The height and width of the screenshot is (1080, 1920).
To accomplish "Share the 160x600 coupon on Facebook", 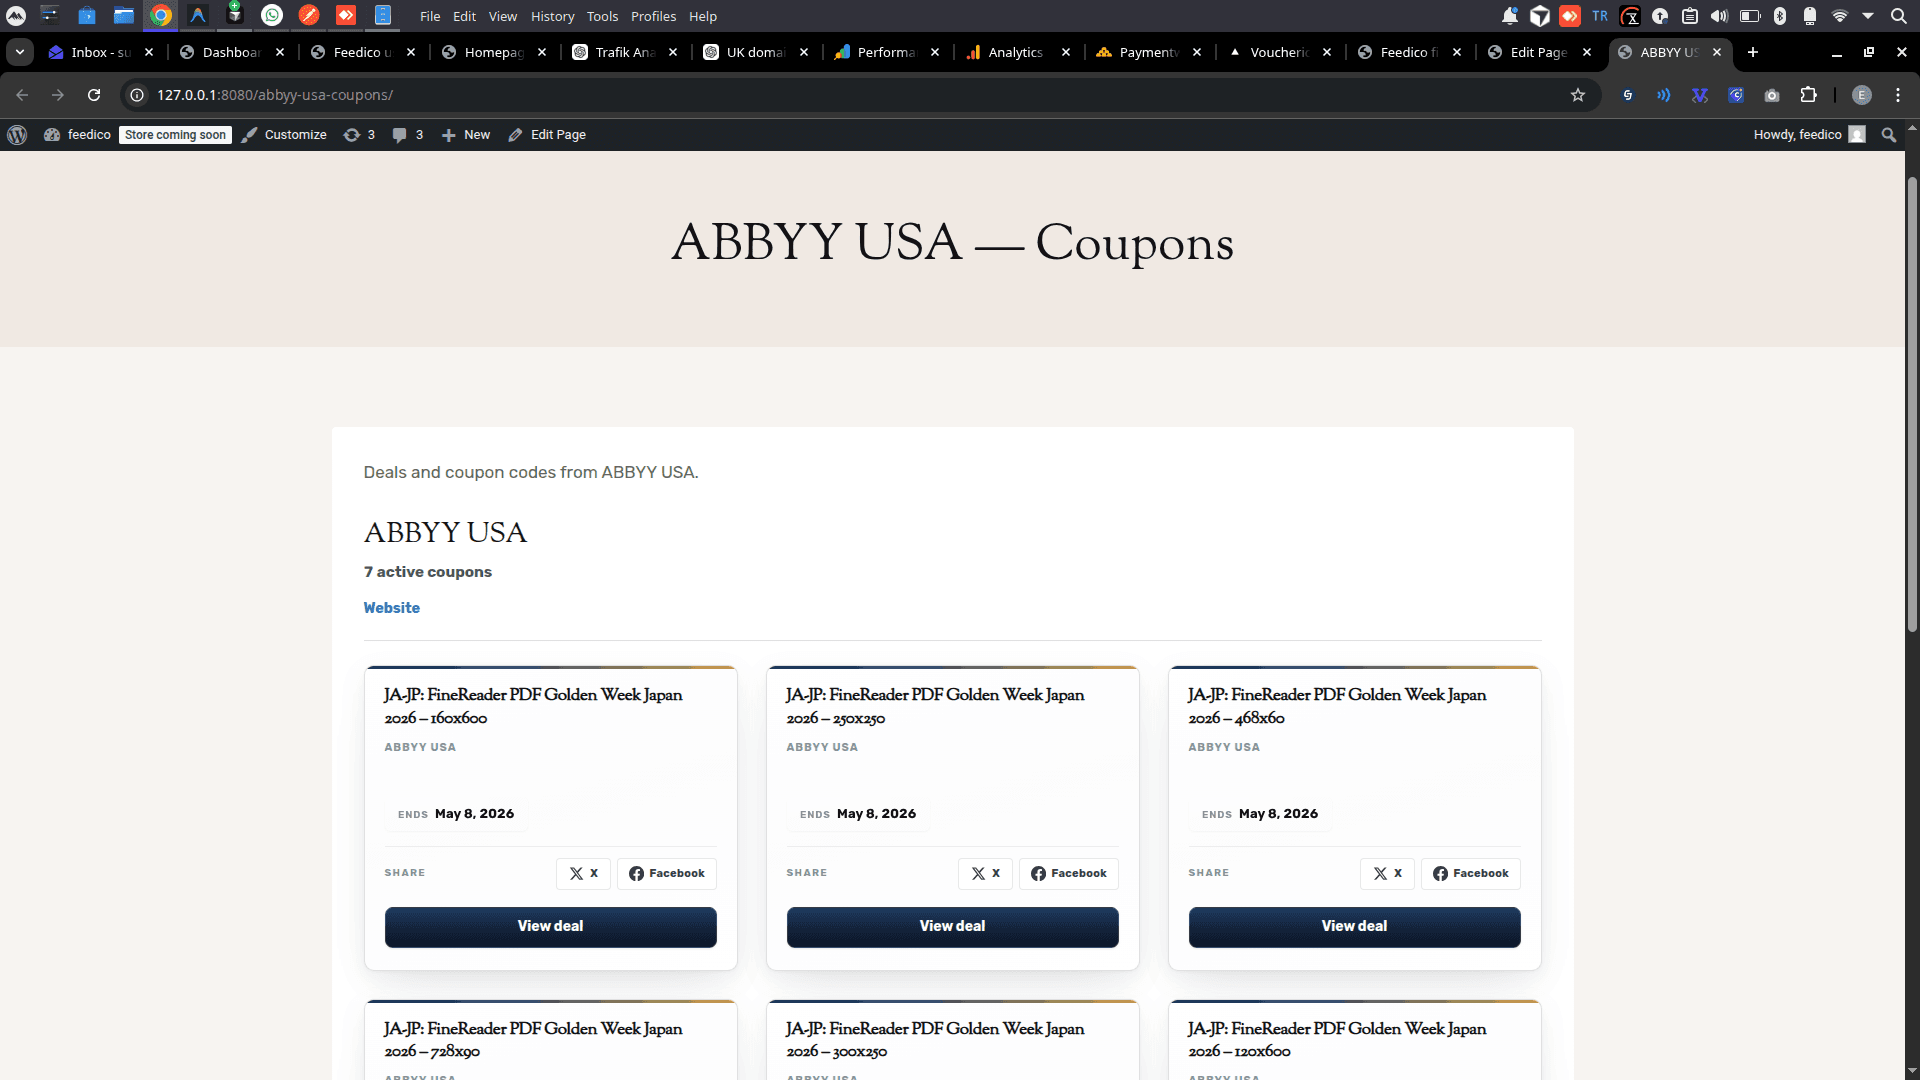I will [666, 873].
